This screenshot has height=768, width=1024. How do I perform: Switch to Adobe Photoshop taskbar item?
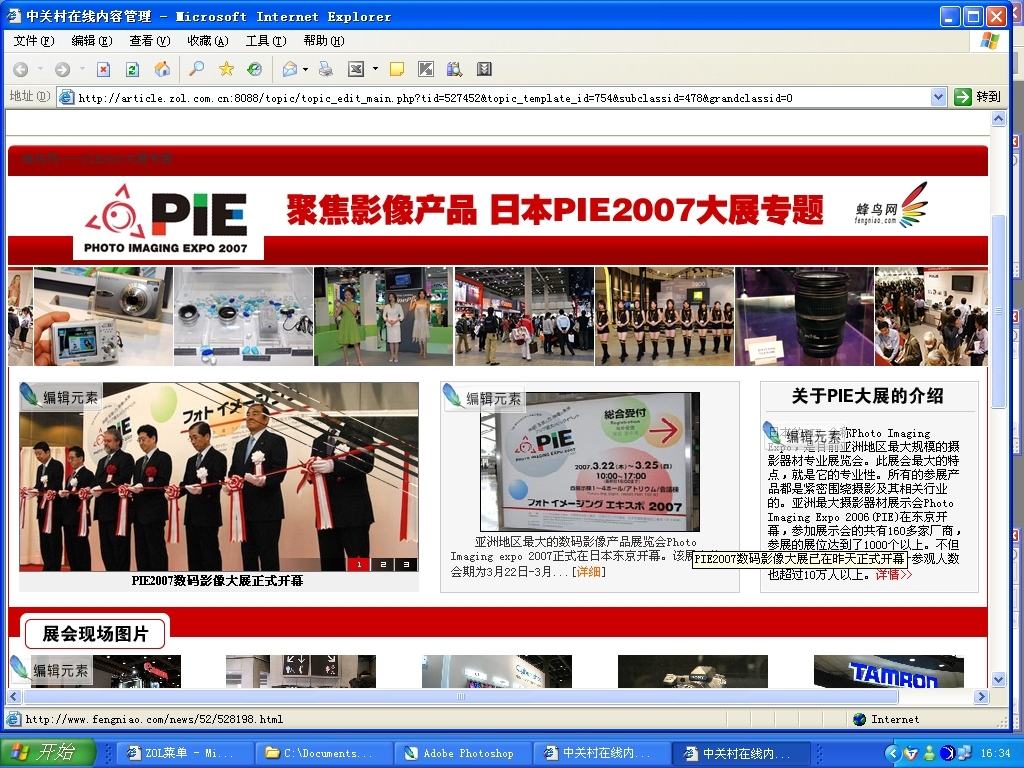tap(465, 753)
